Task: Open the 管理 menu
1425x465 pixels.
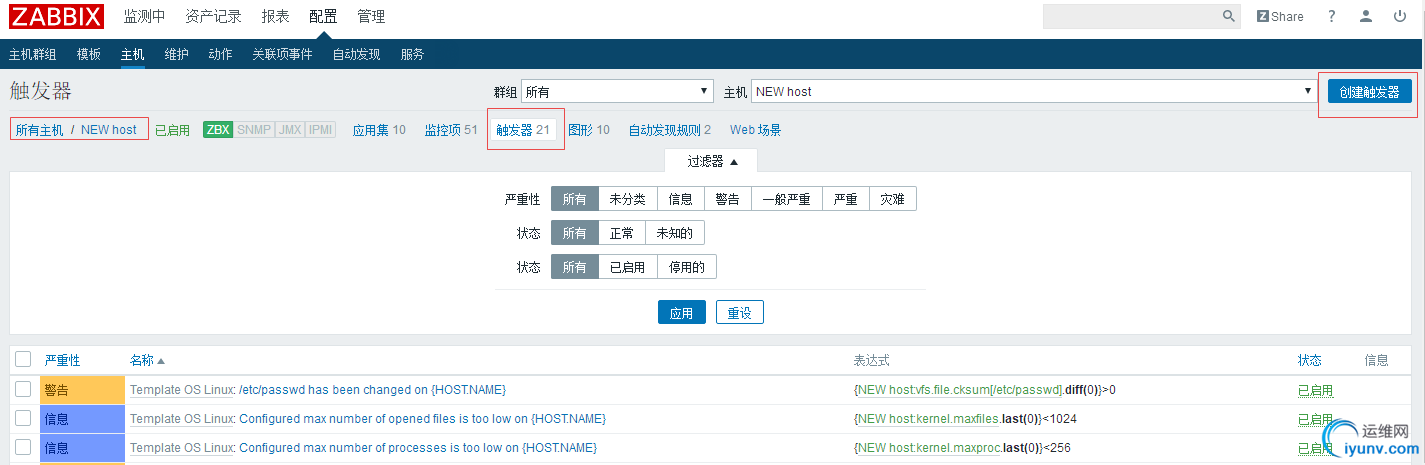Action: [371, 16]
